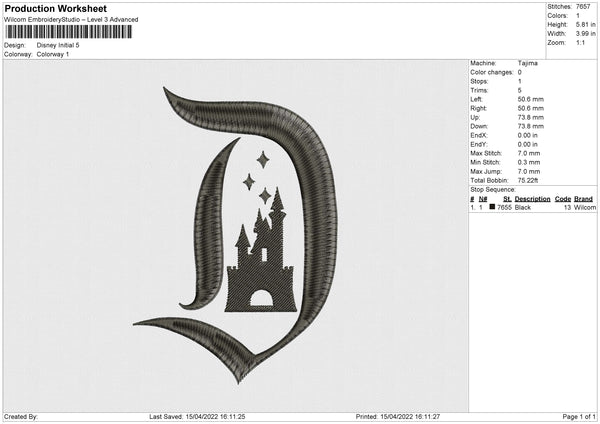Select the Left value 50.6 mm
600x424 pixels.
(x=531, y=99)
